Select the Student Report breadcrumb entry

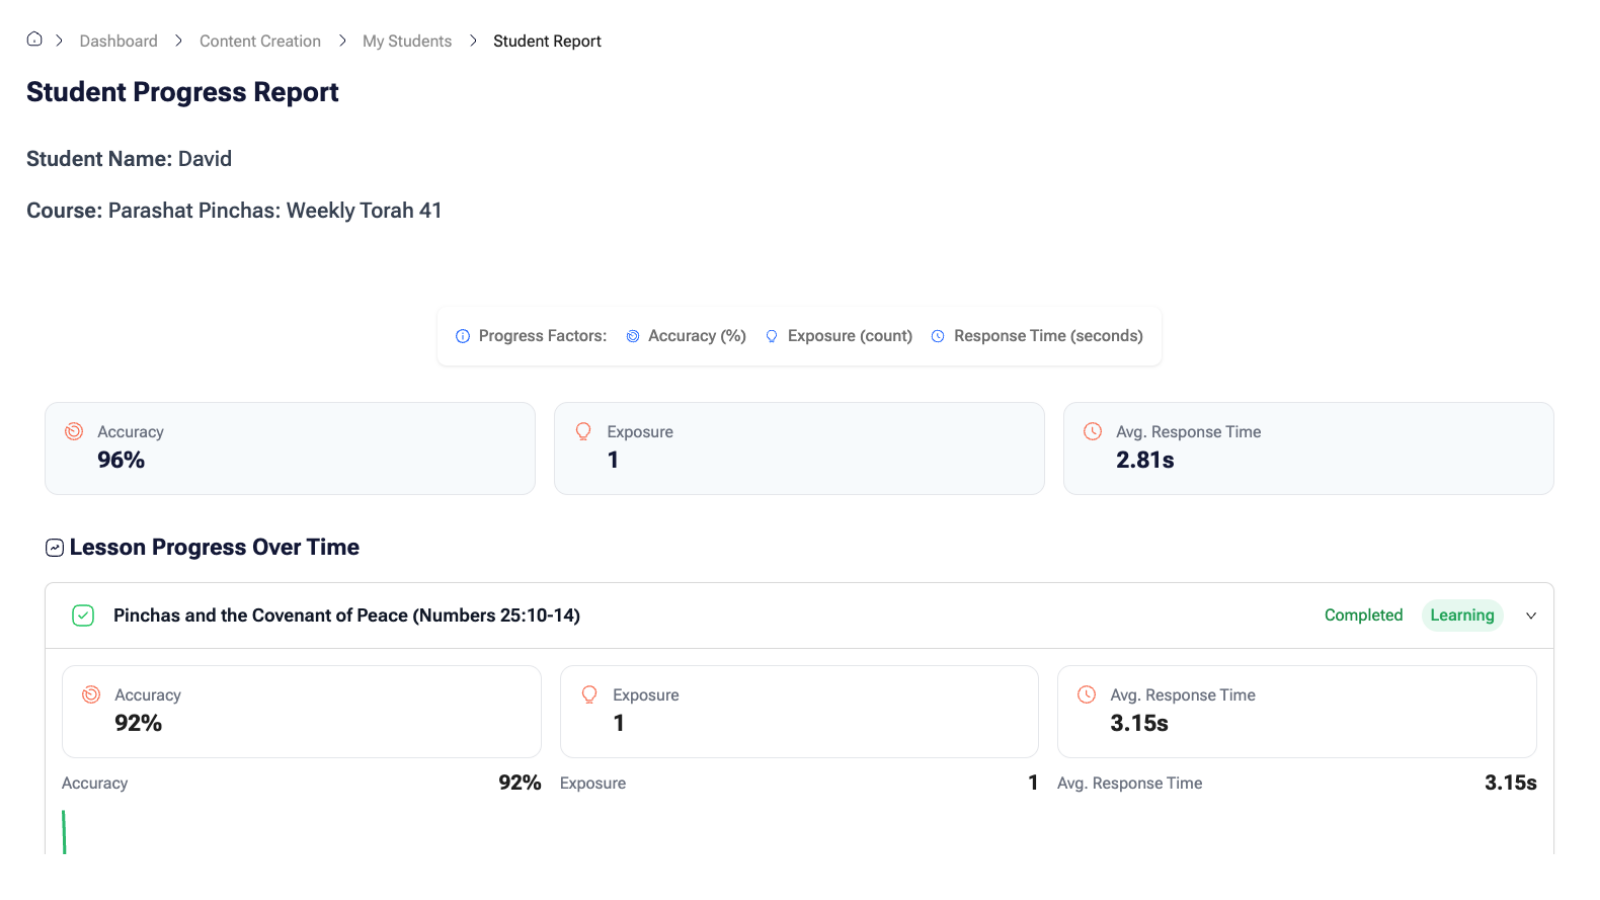tap(547, 41)
